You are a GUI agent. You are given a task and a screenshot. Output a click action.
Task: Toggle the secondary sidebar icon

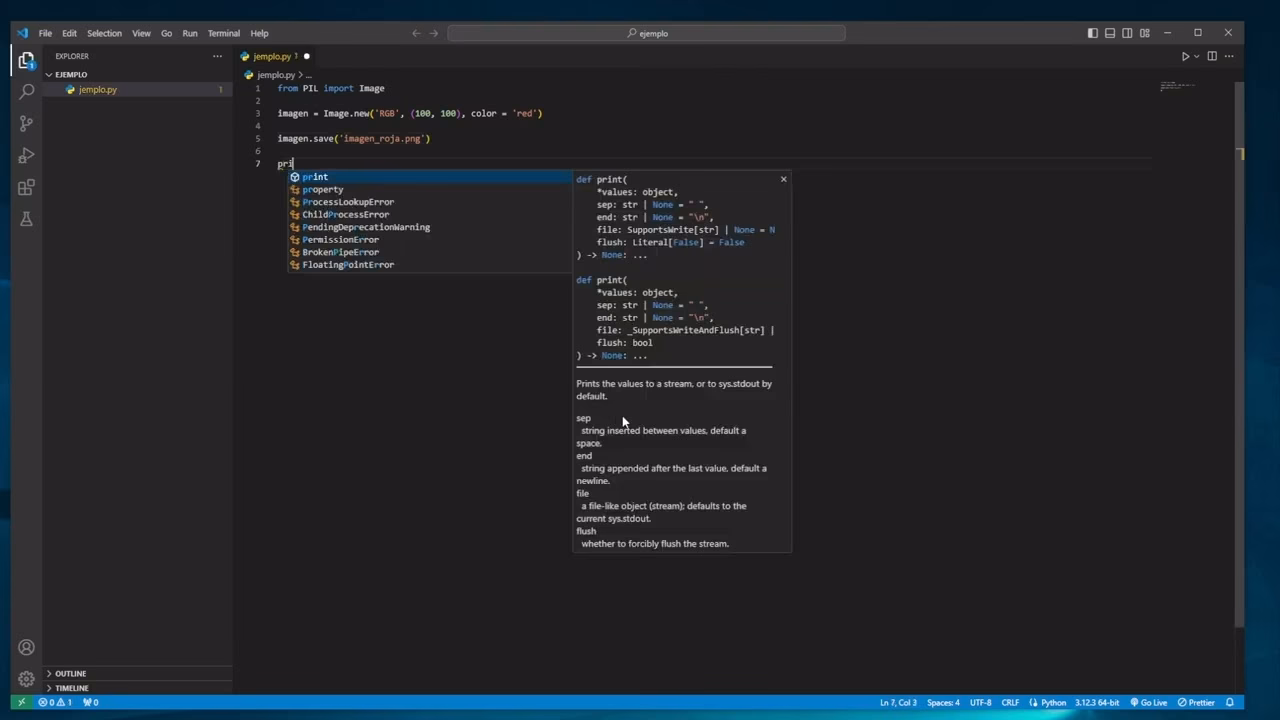(x=1126, y=33)
